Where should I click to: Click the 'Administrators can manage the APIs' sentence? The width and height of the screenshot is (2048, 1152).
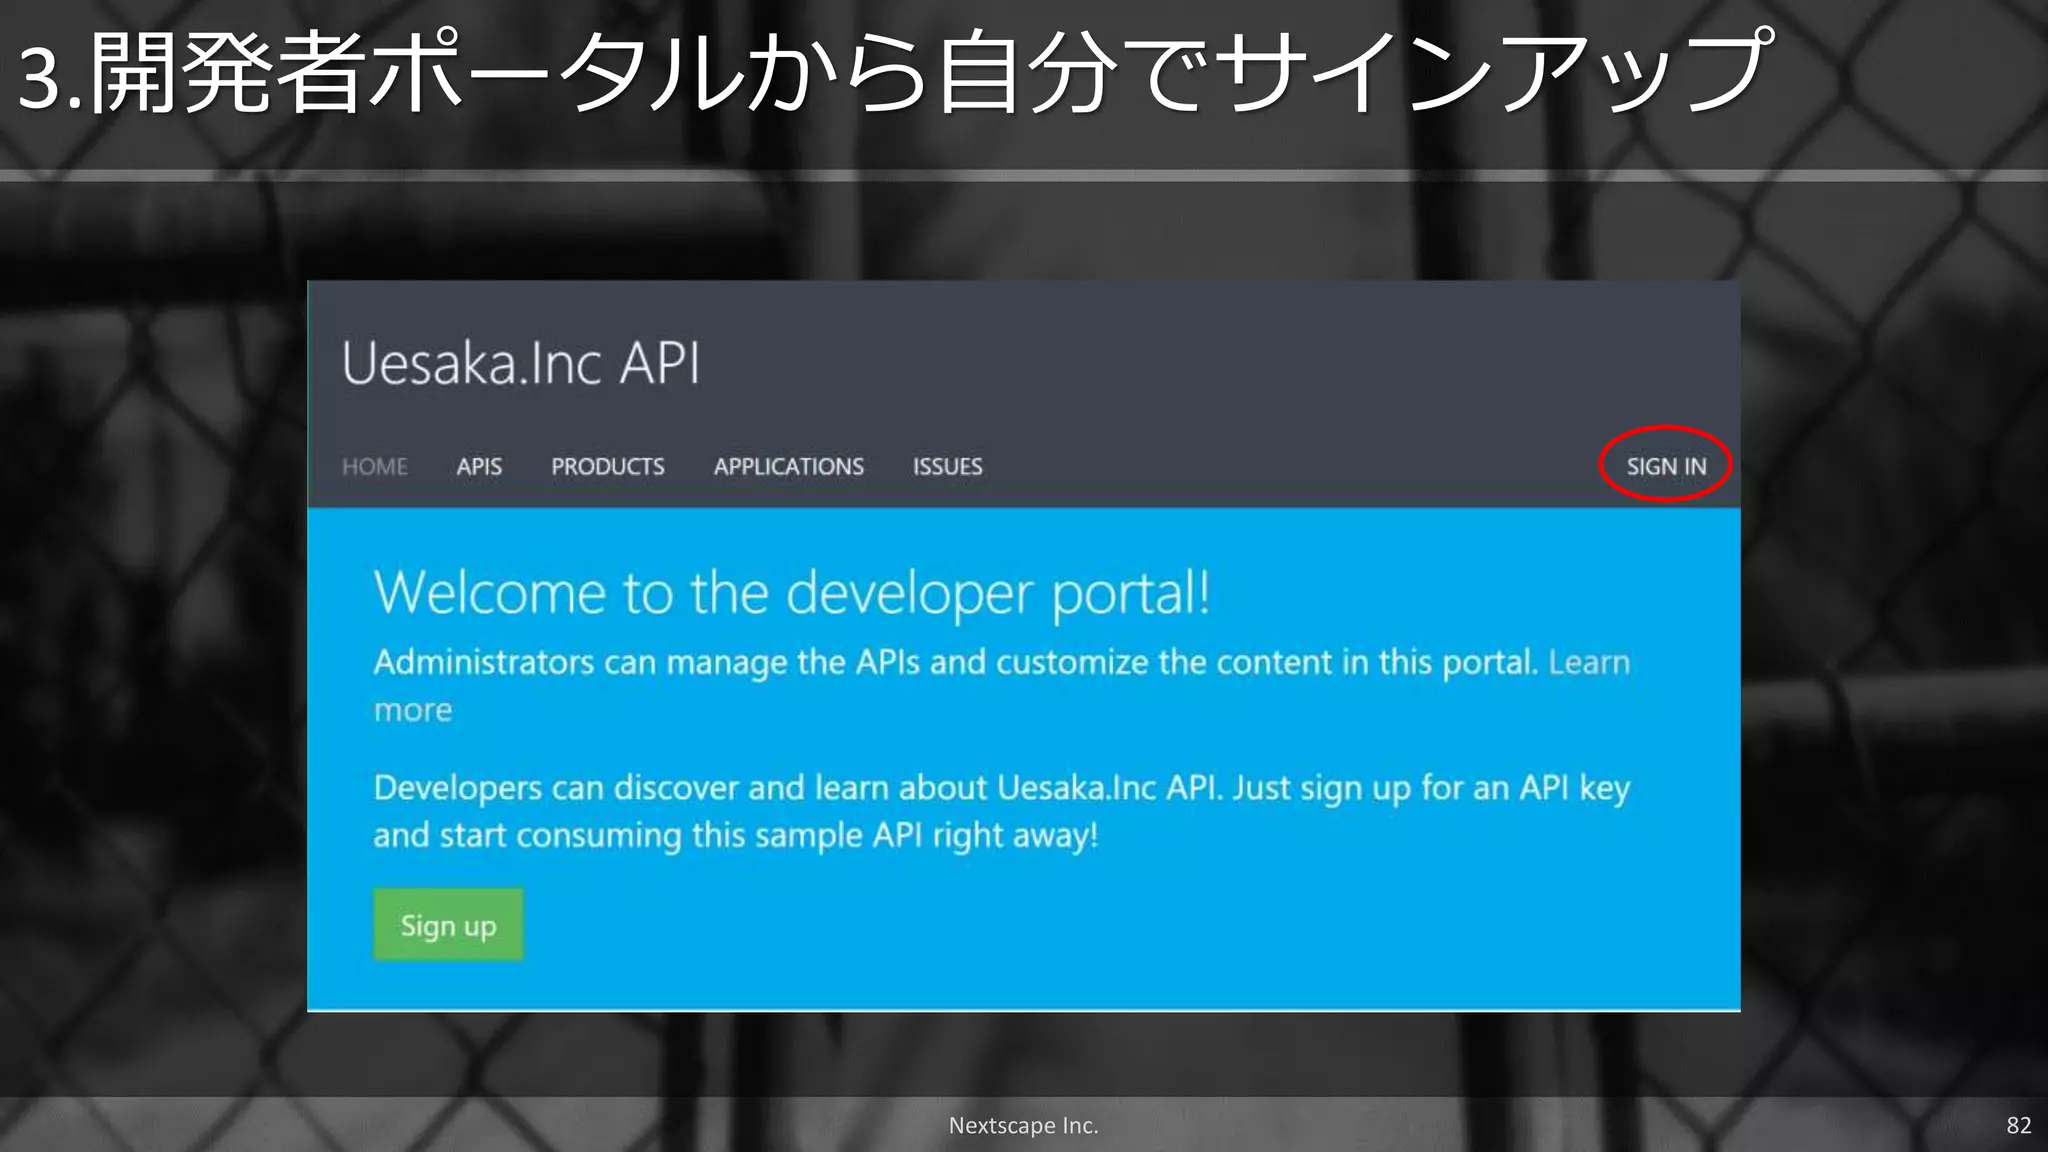click(955, 662)
